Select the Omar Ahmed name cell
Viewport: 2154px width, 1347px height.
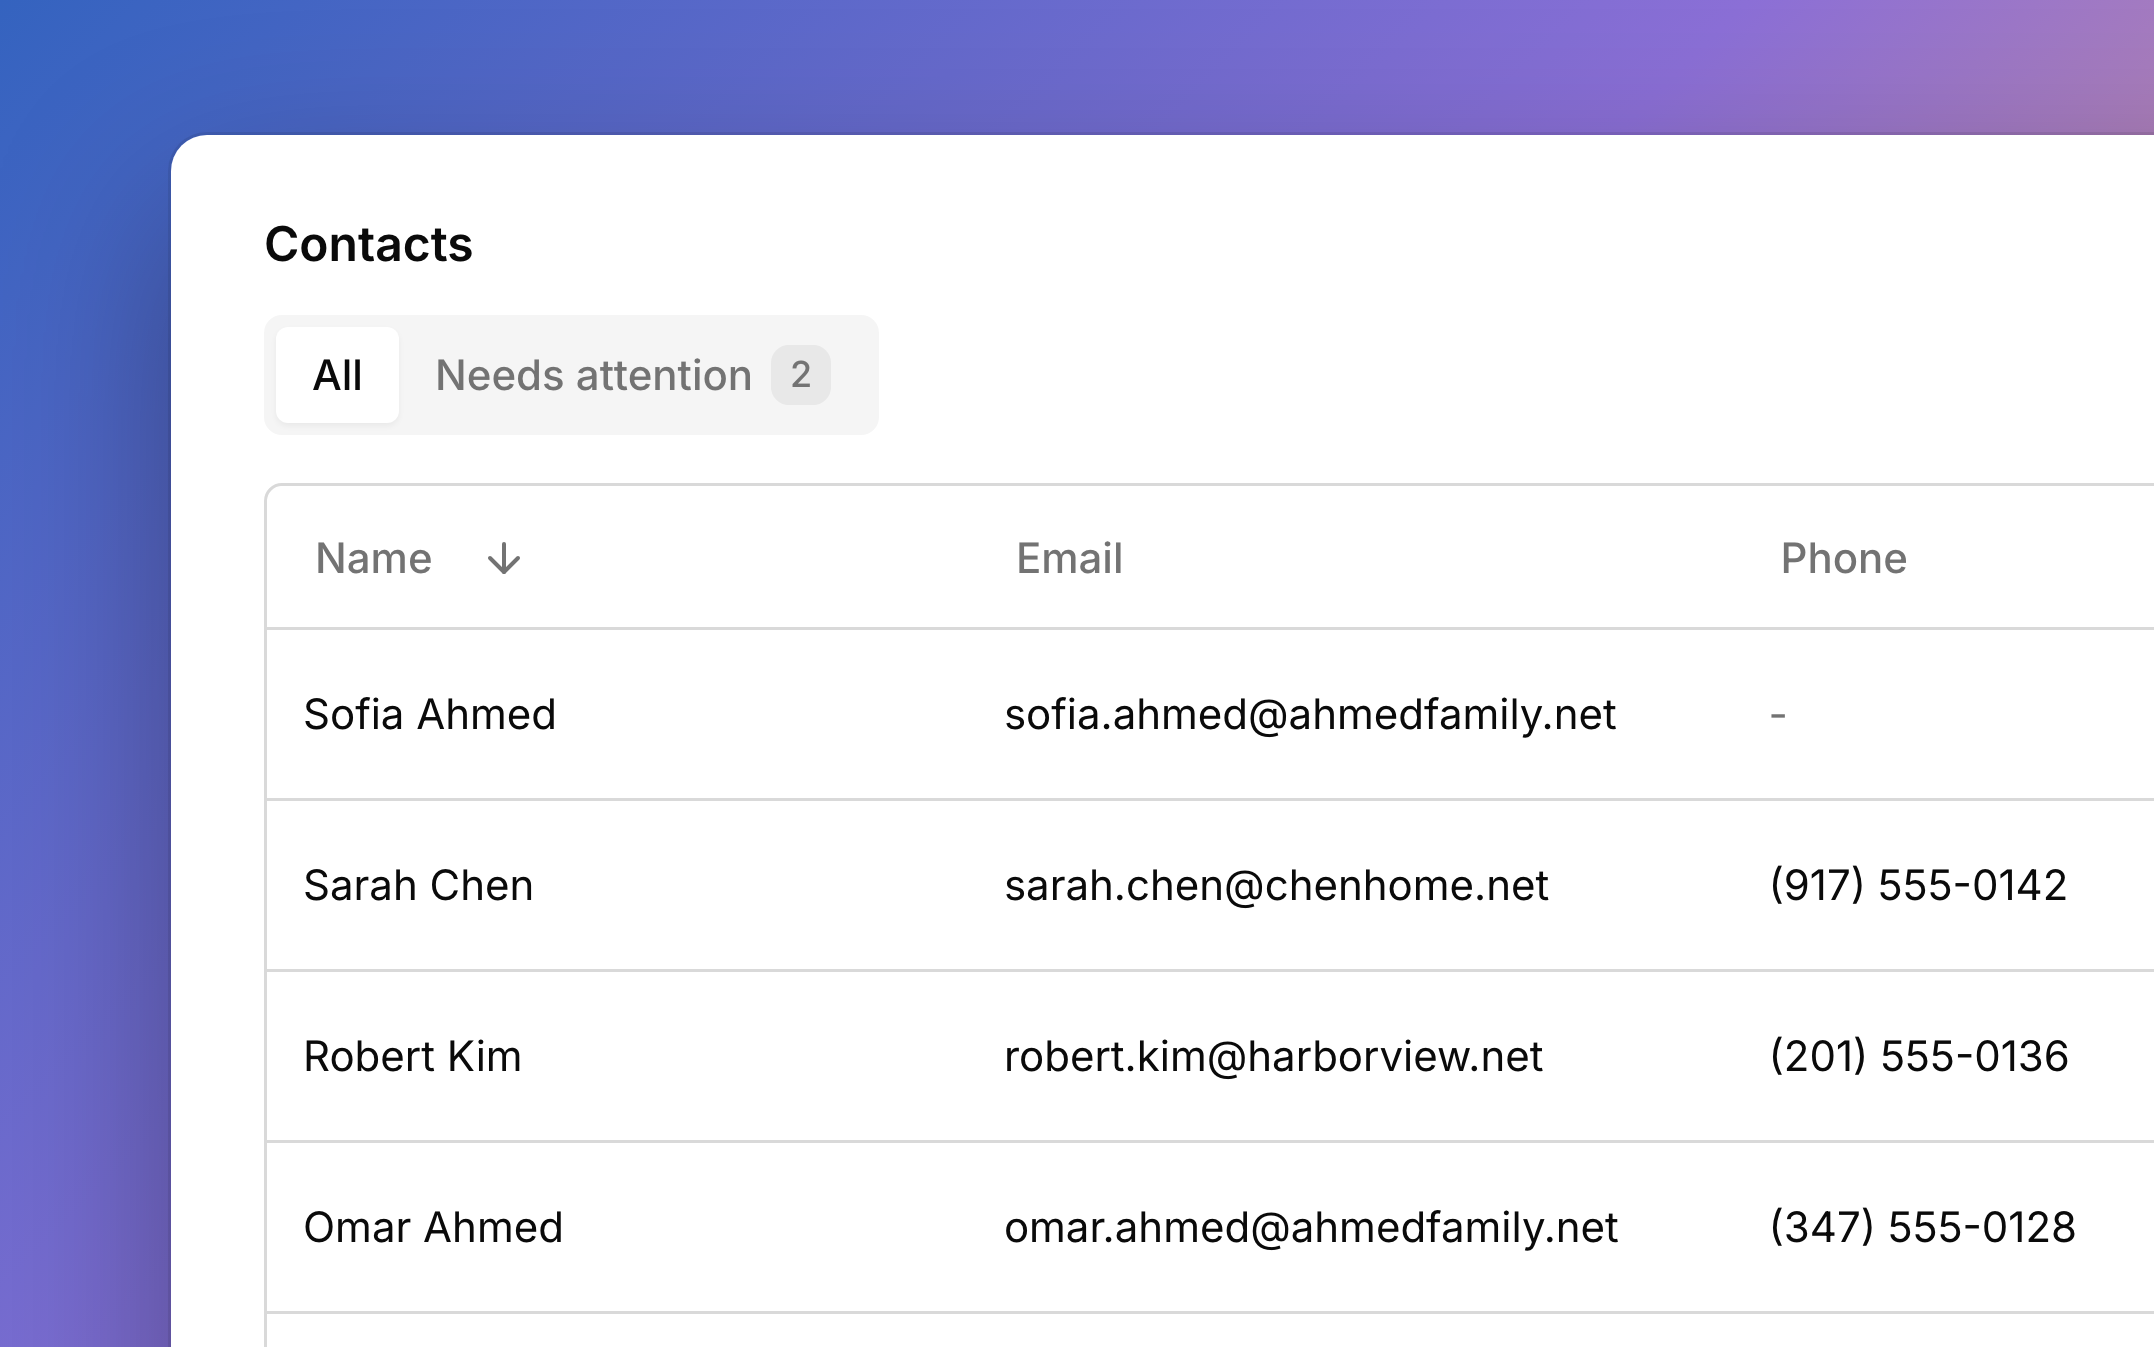(433, 1227)
